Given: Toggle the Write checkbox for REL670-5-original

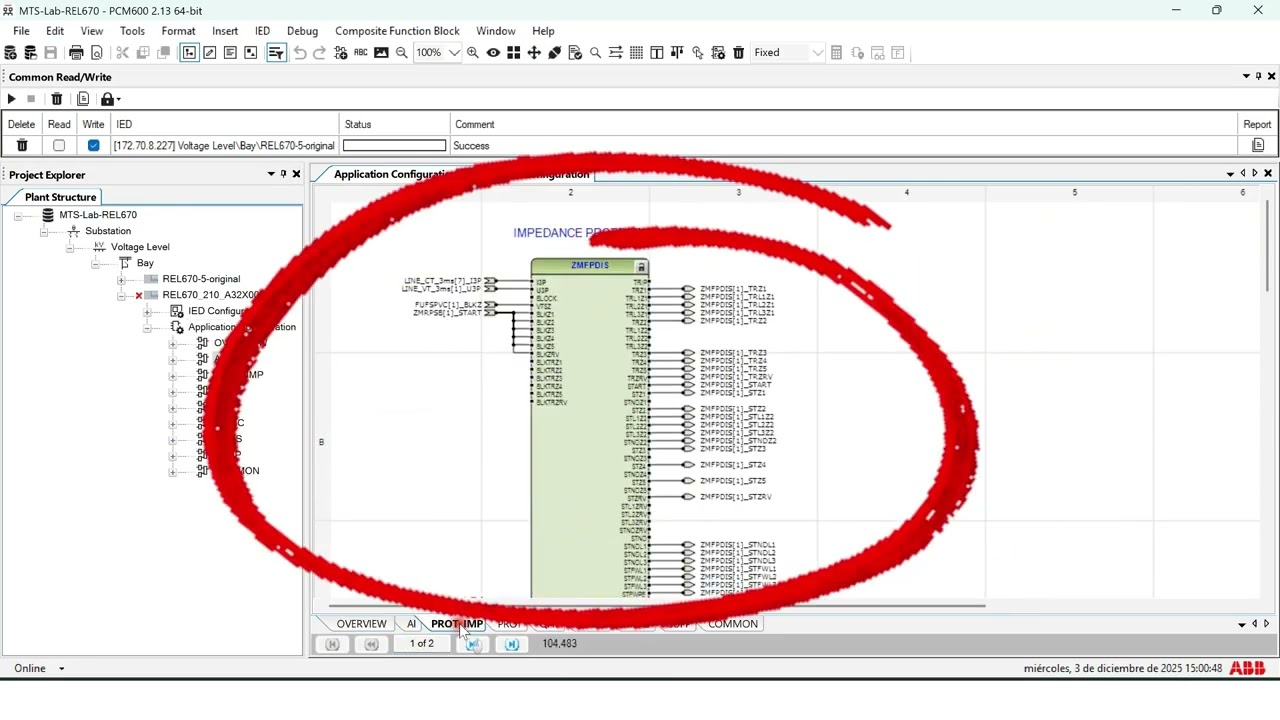Looking at the screenshot, I should coord(93,146).
